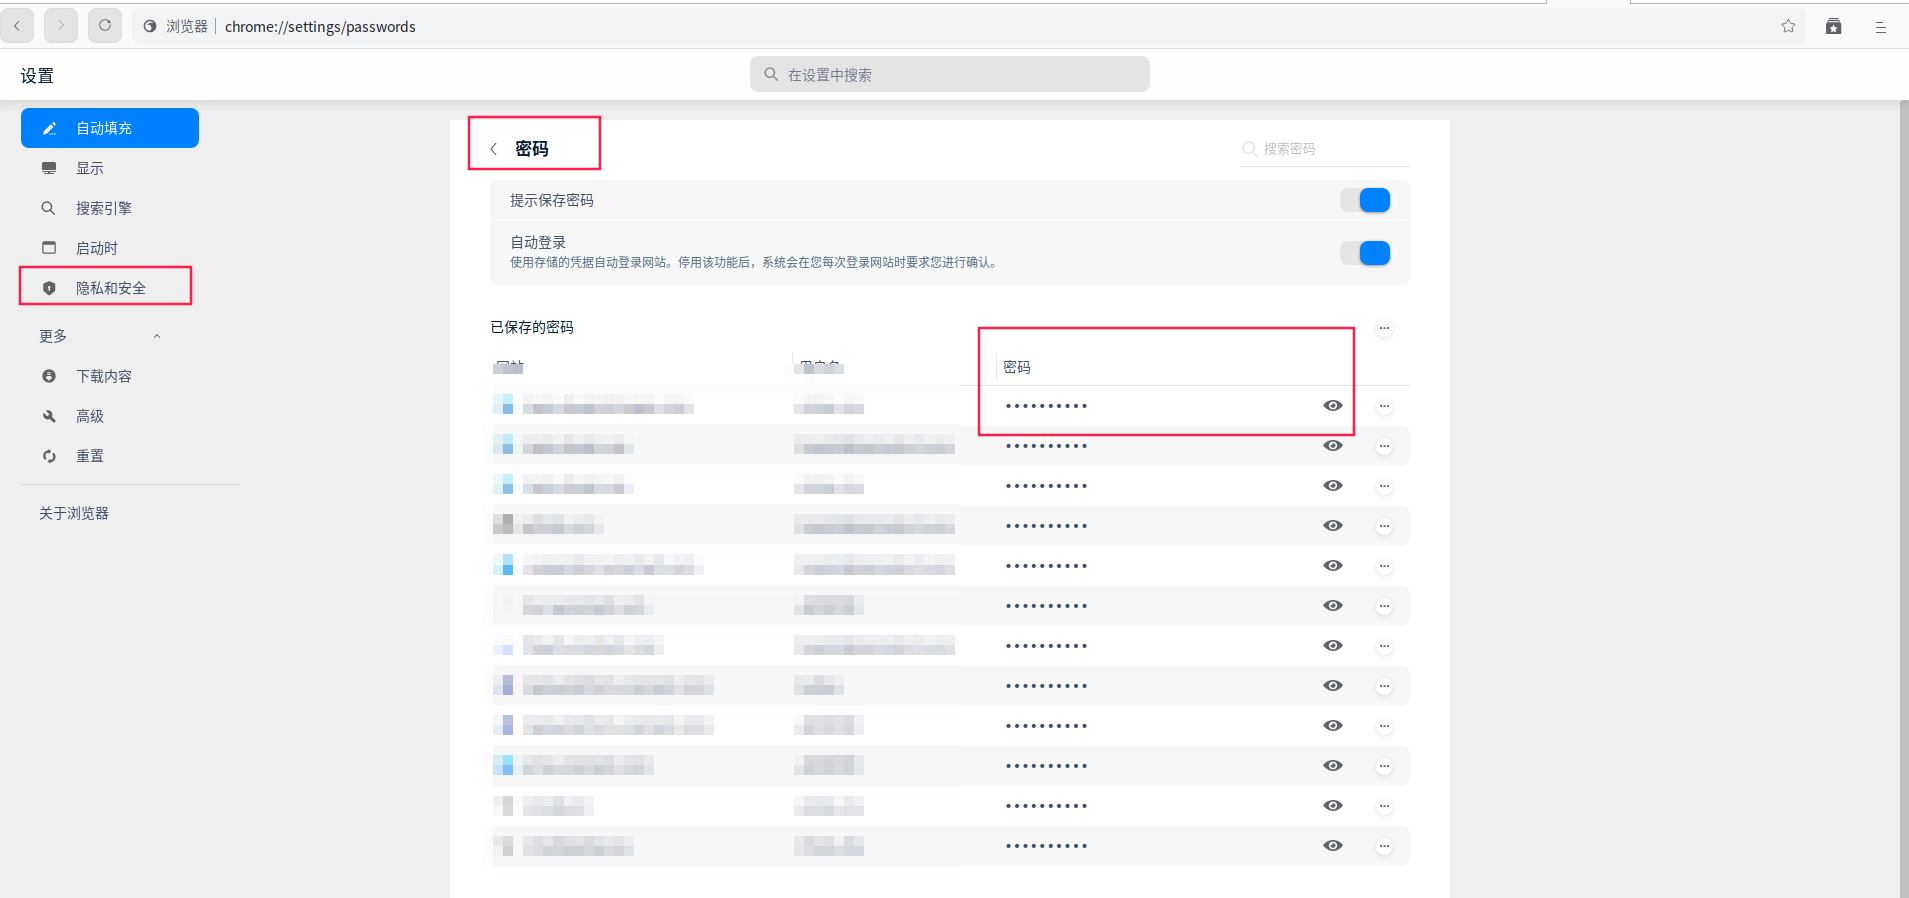Open the browser main menu icon
Image resolution: width=1909 pixels, height=898 pixels.
tap(1880, 27)
